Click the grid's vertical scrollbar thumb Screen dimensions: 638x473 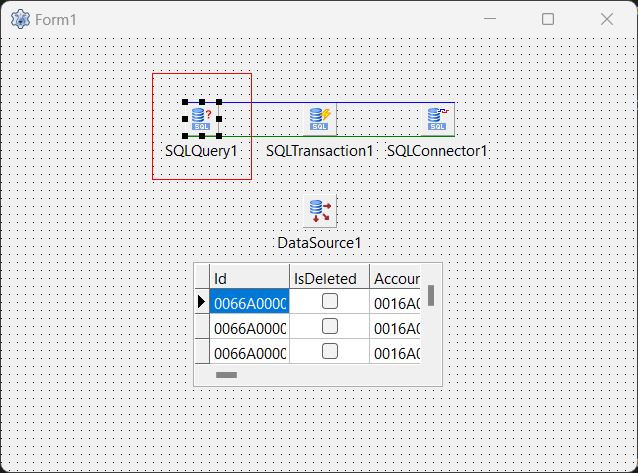point(431,295)
